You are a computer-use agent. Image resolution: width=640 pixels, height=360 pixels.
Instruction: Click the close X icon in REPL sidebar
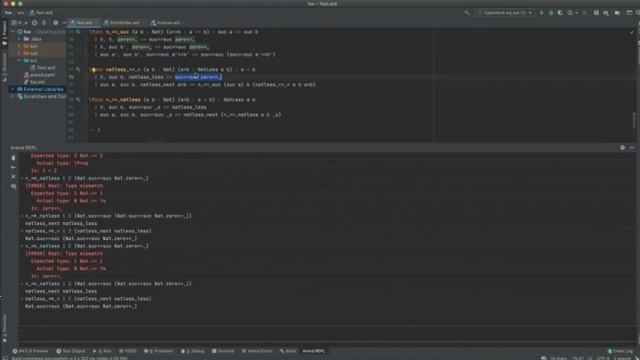coord(13,177)
